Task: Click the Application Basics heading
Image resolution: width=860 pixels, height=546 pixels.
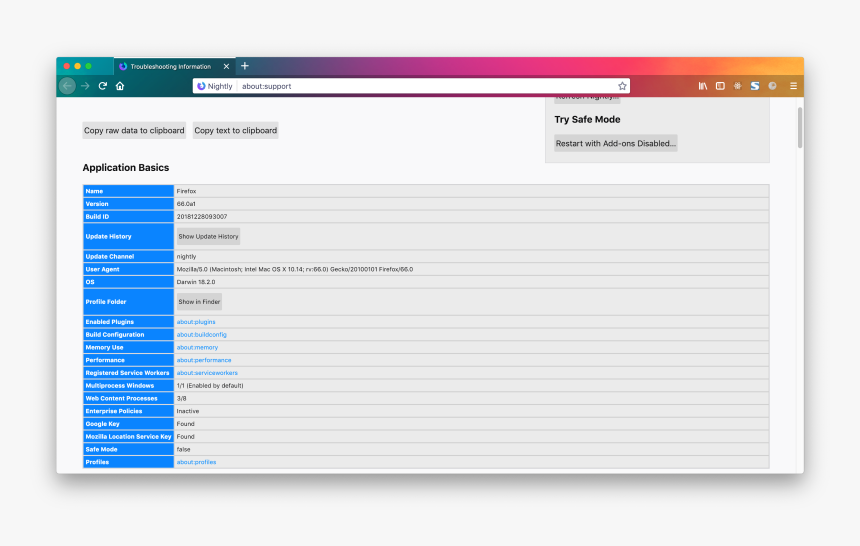Action: tap(126, 167)
